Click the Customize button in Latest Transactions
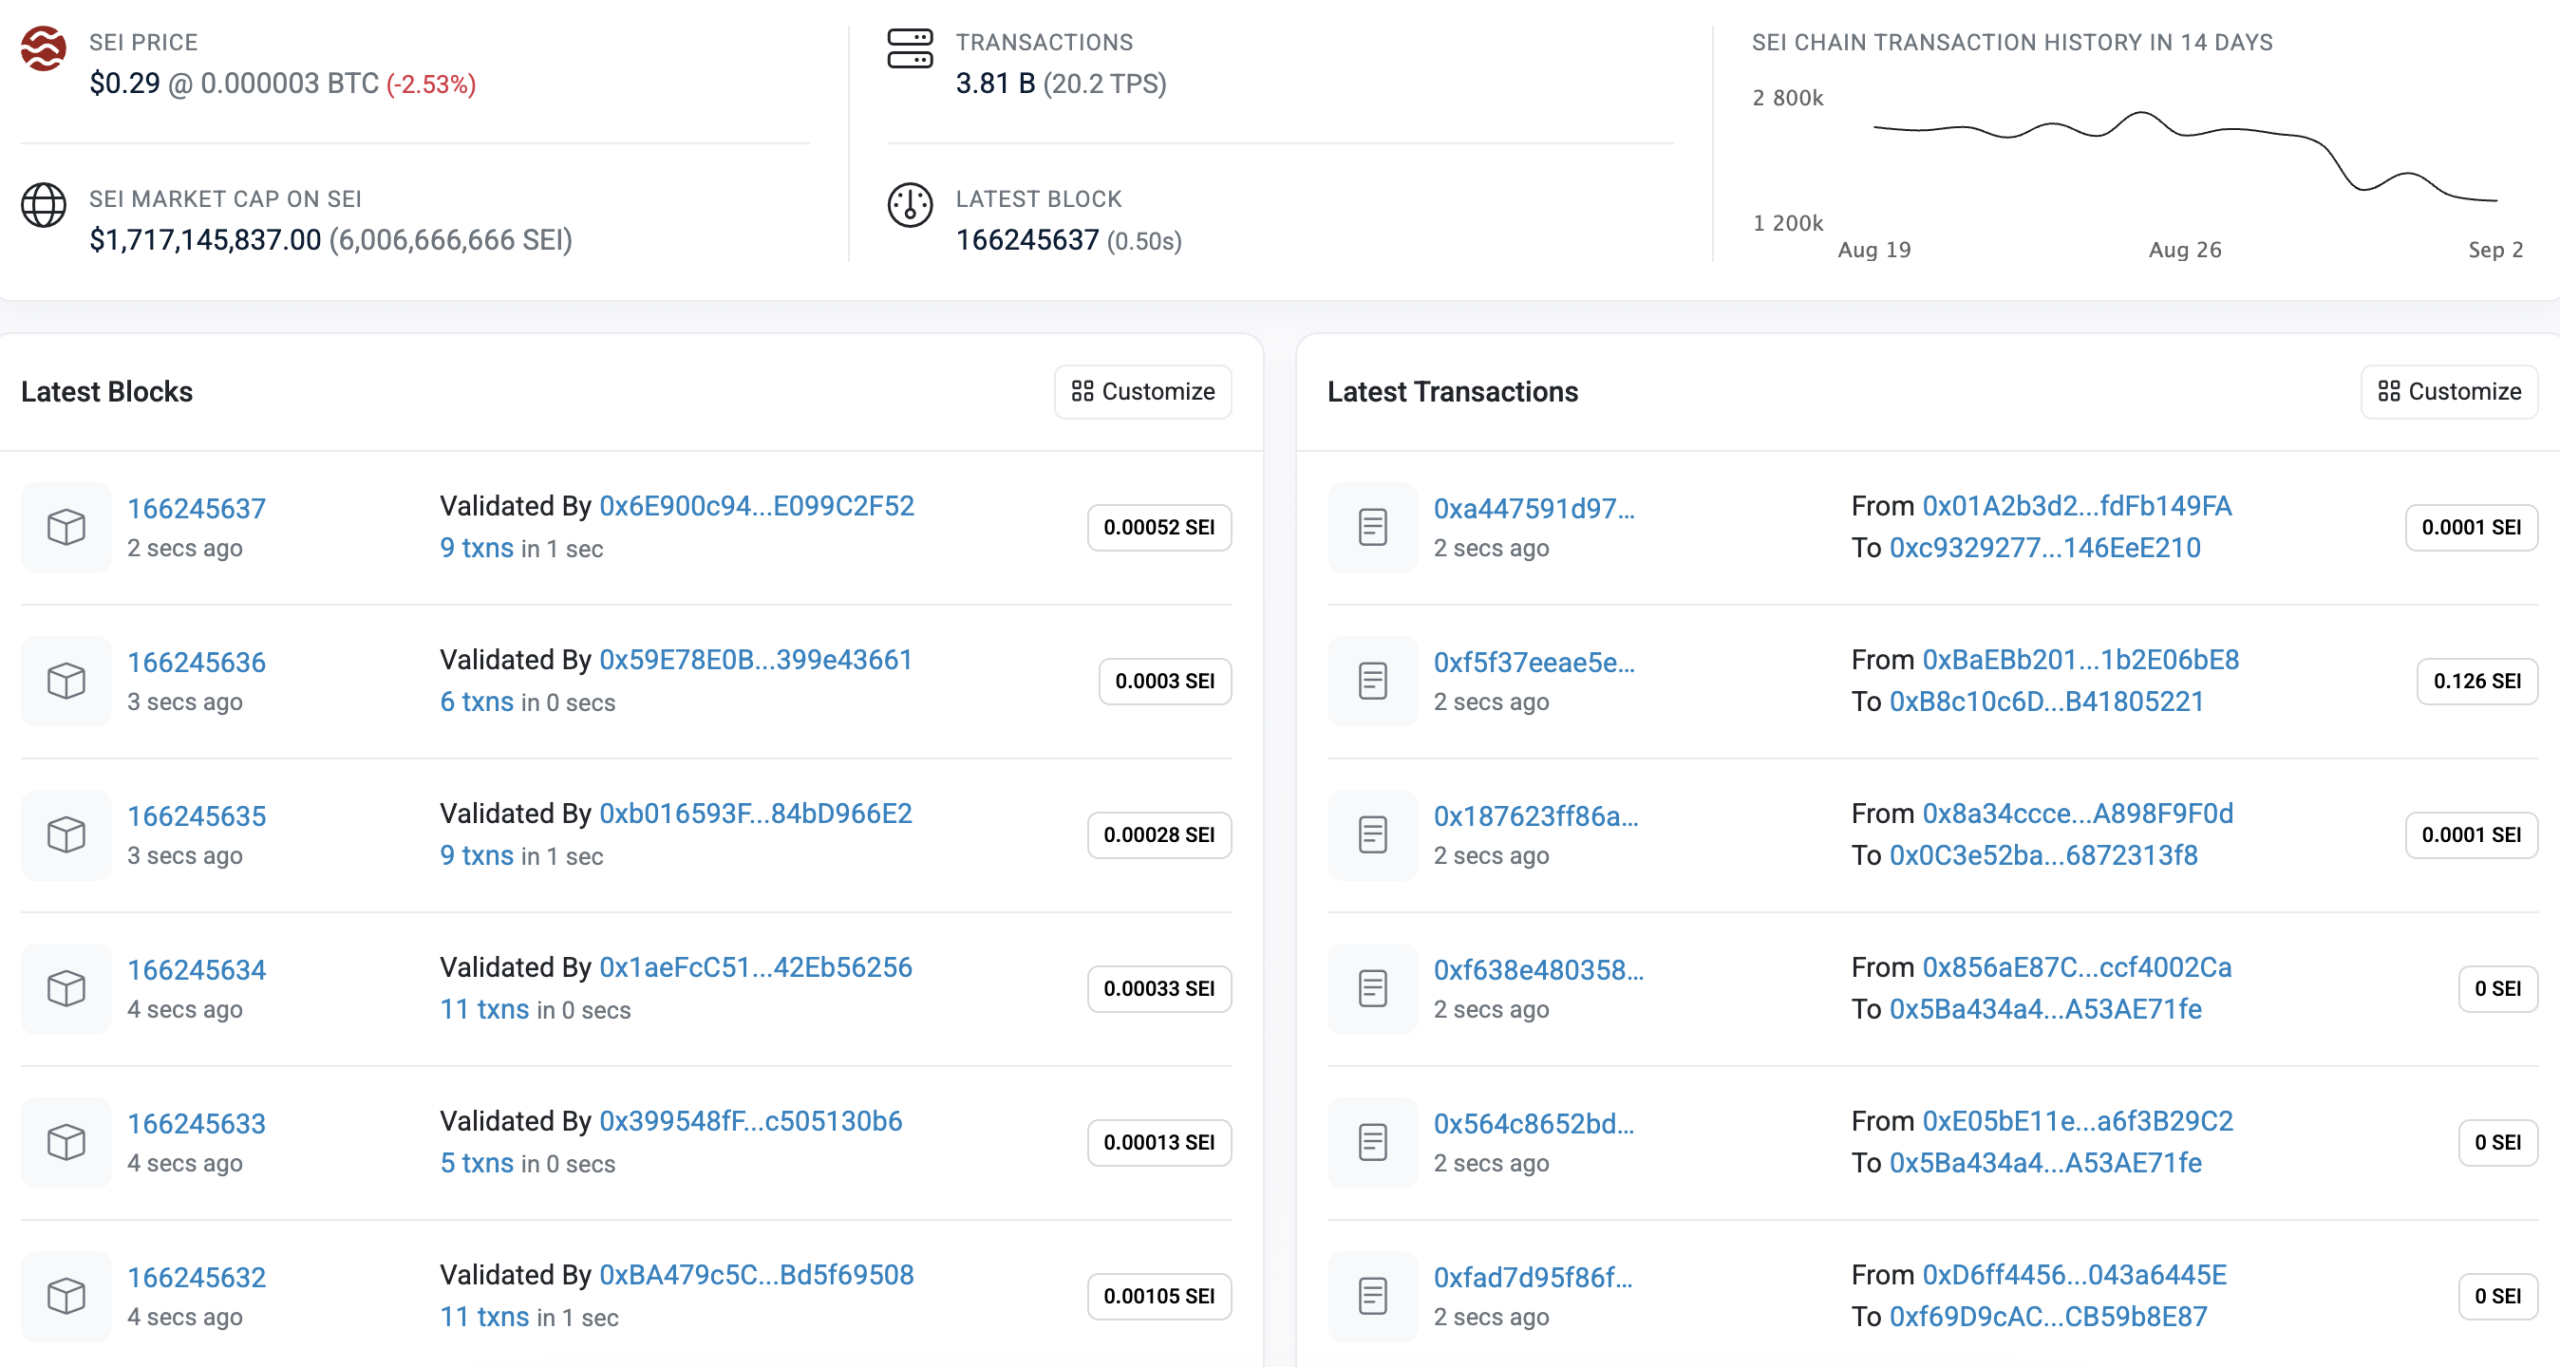 2448,392
